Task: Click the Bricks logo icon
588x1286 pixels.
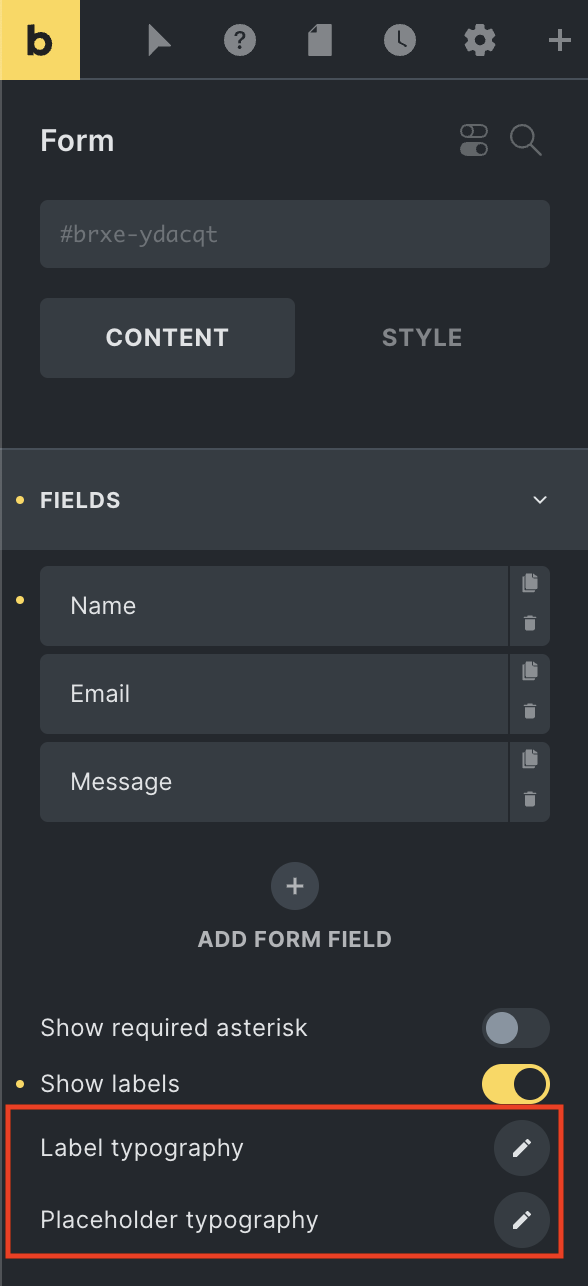Action: tap(40, 40)
